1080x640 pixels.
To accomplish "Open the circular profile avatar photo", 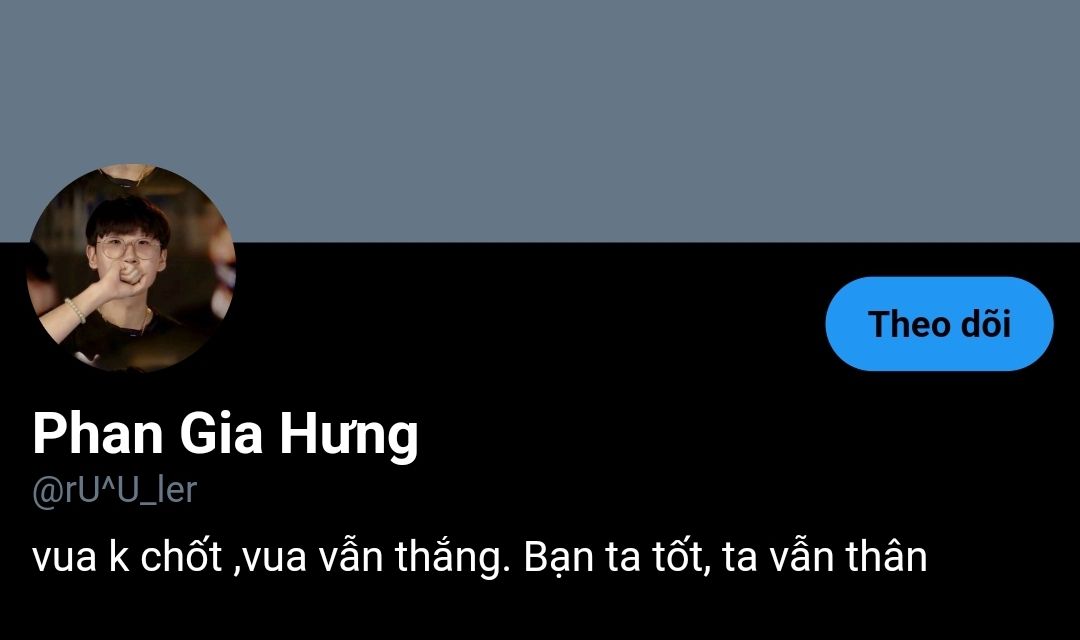I will coord(131,269).
